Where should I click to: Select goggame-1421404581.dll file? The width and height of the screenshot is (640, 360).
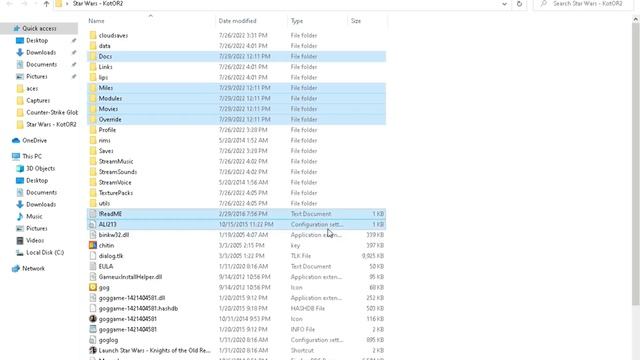(131, 298)
